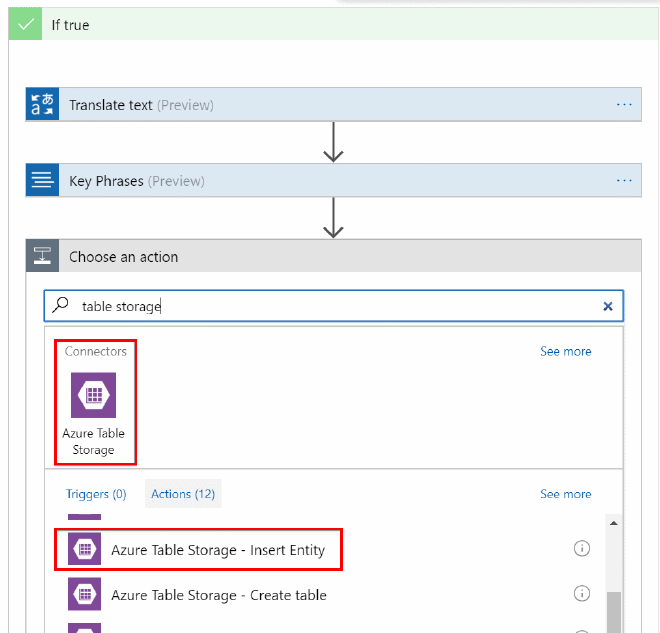Click the Translate text connector icon
This screenshot has width=660, height=633.
click(x=42, y=104)
